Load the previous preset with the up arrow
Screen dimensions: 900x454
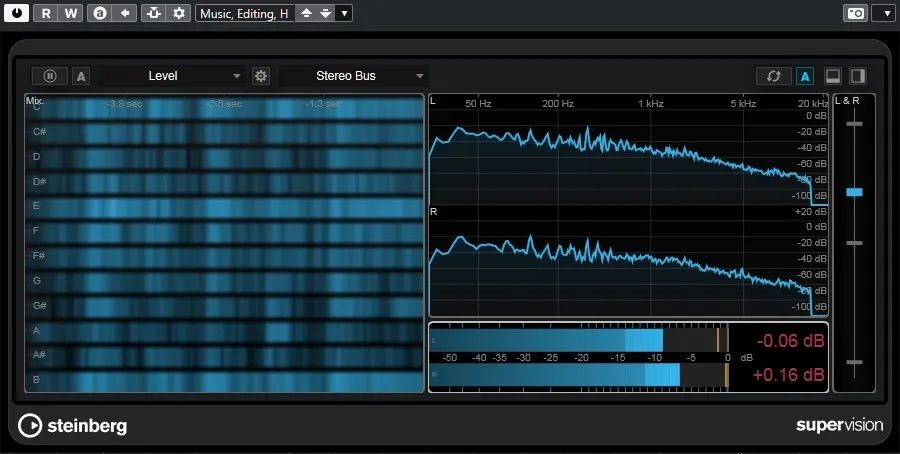tap(307, 13)
